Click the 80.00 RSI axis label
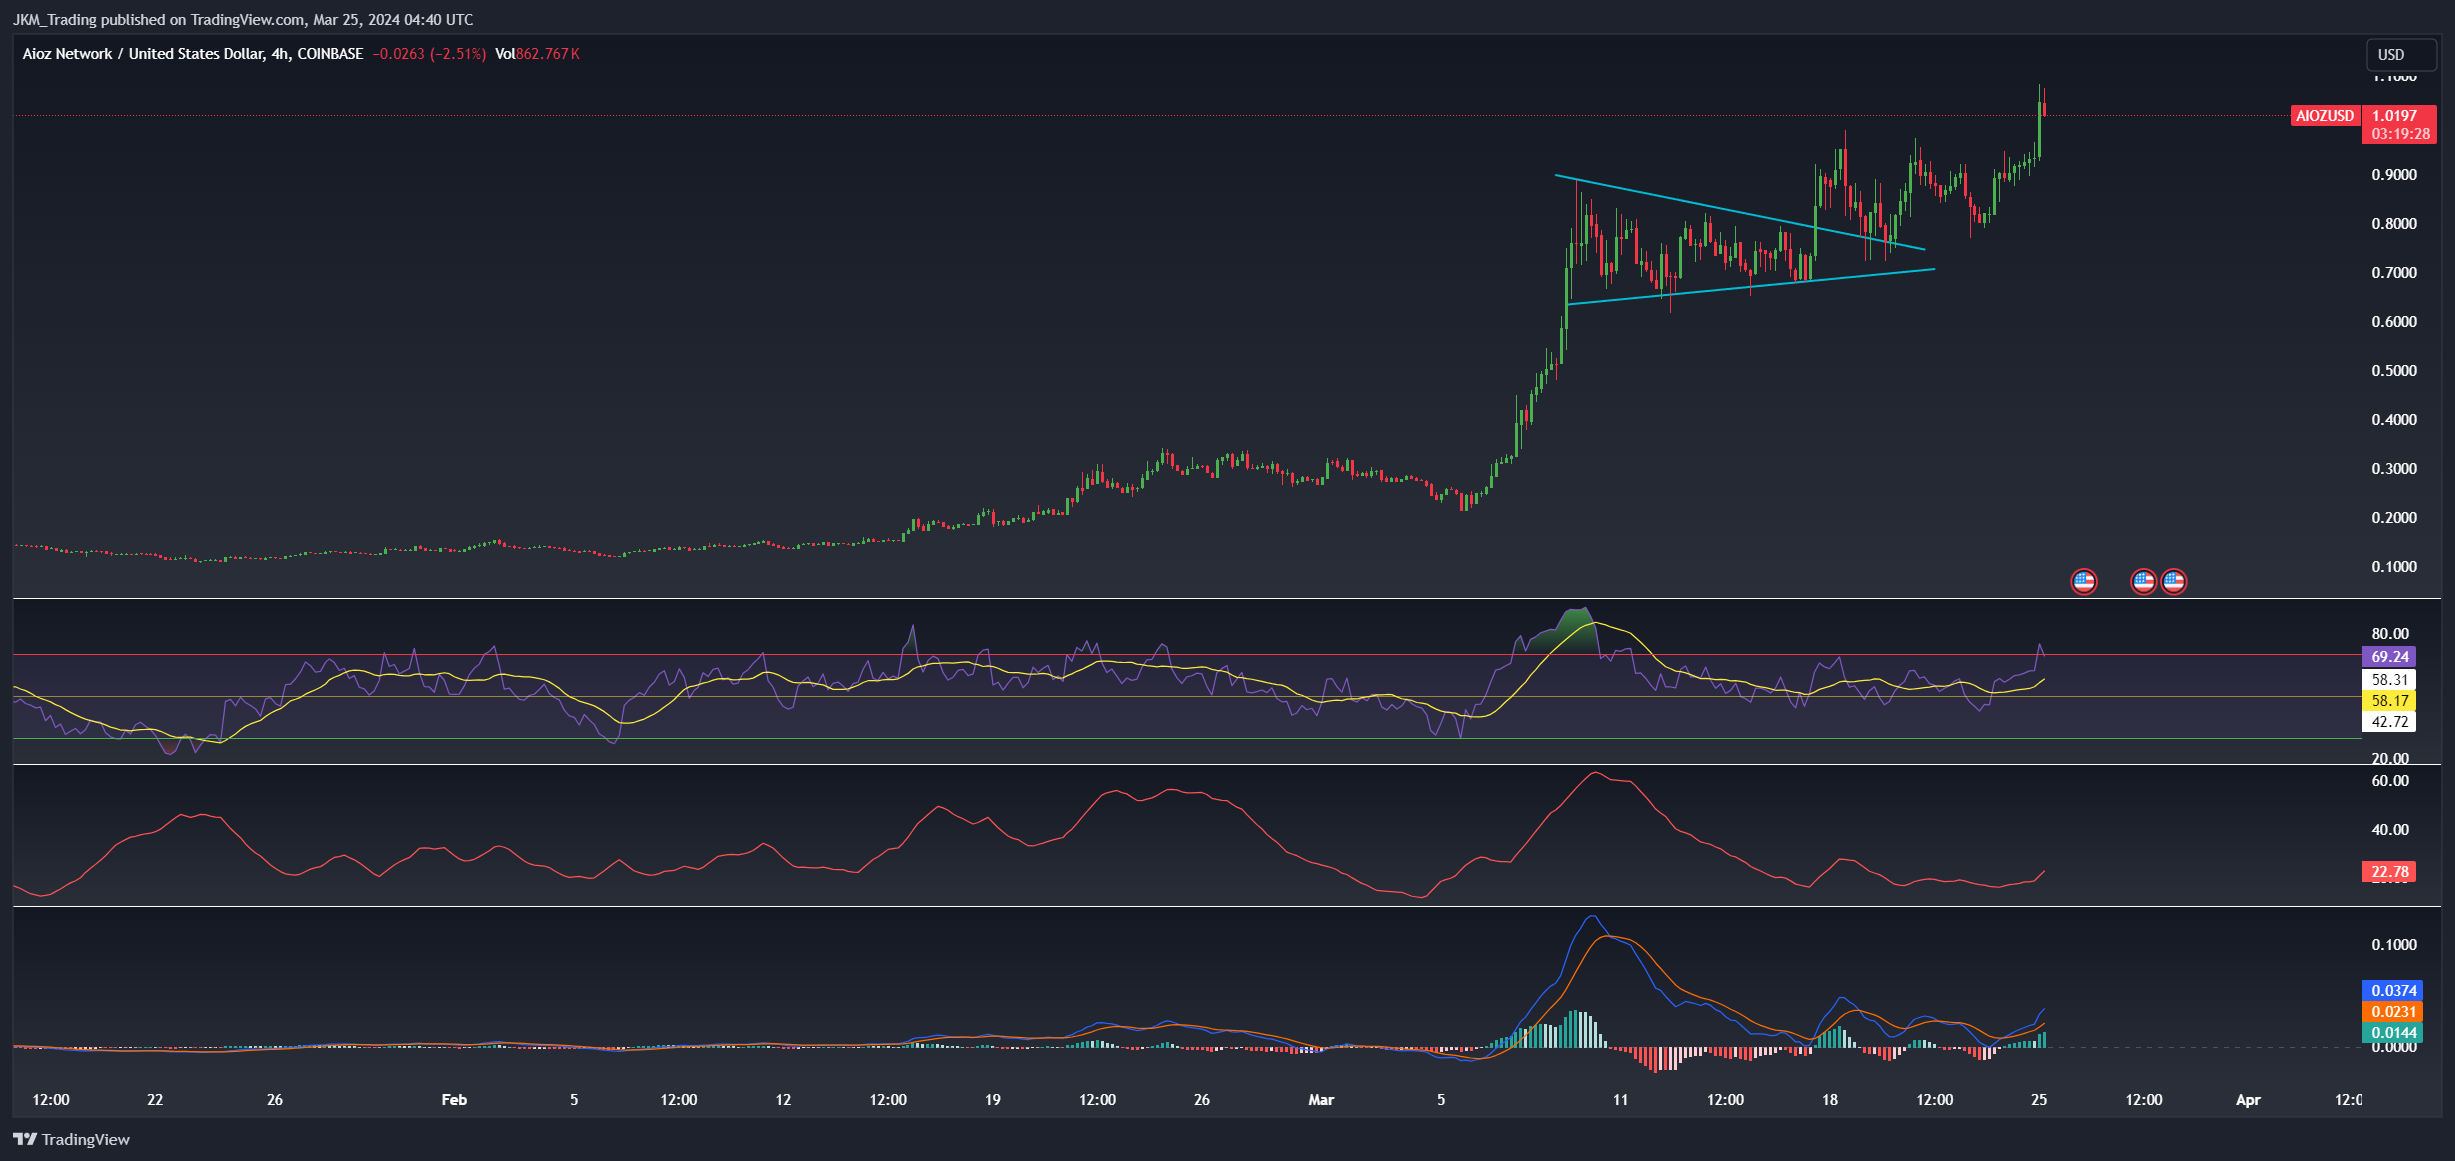The image size is (2455, 1161). coord(2390,634)
